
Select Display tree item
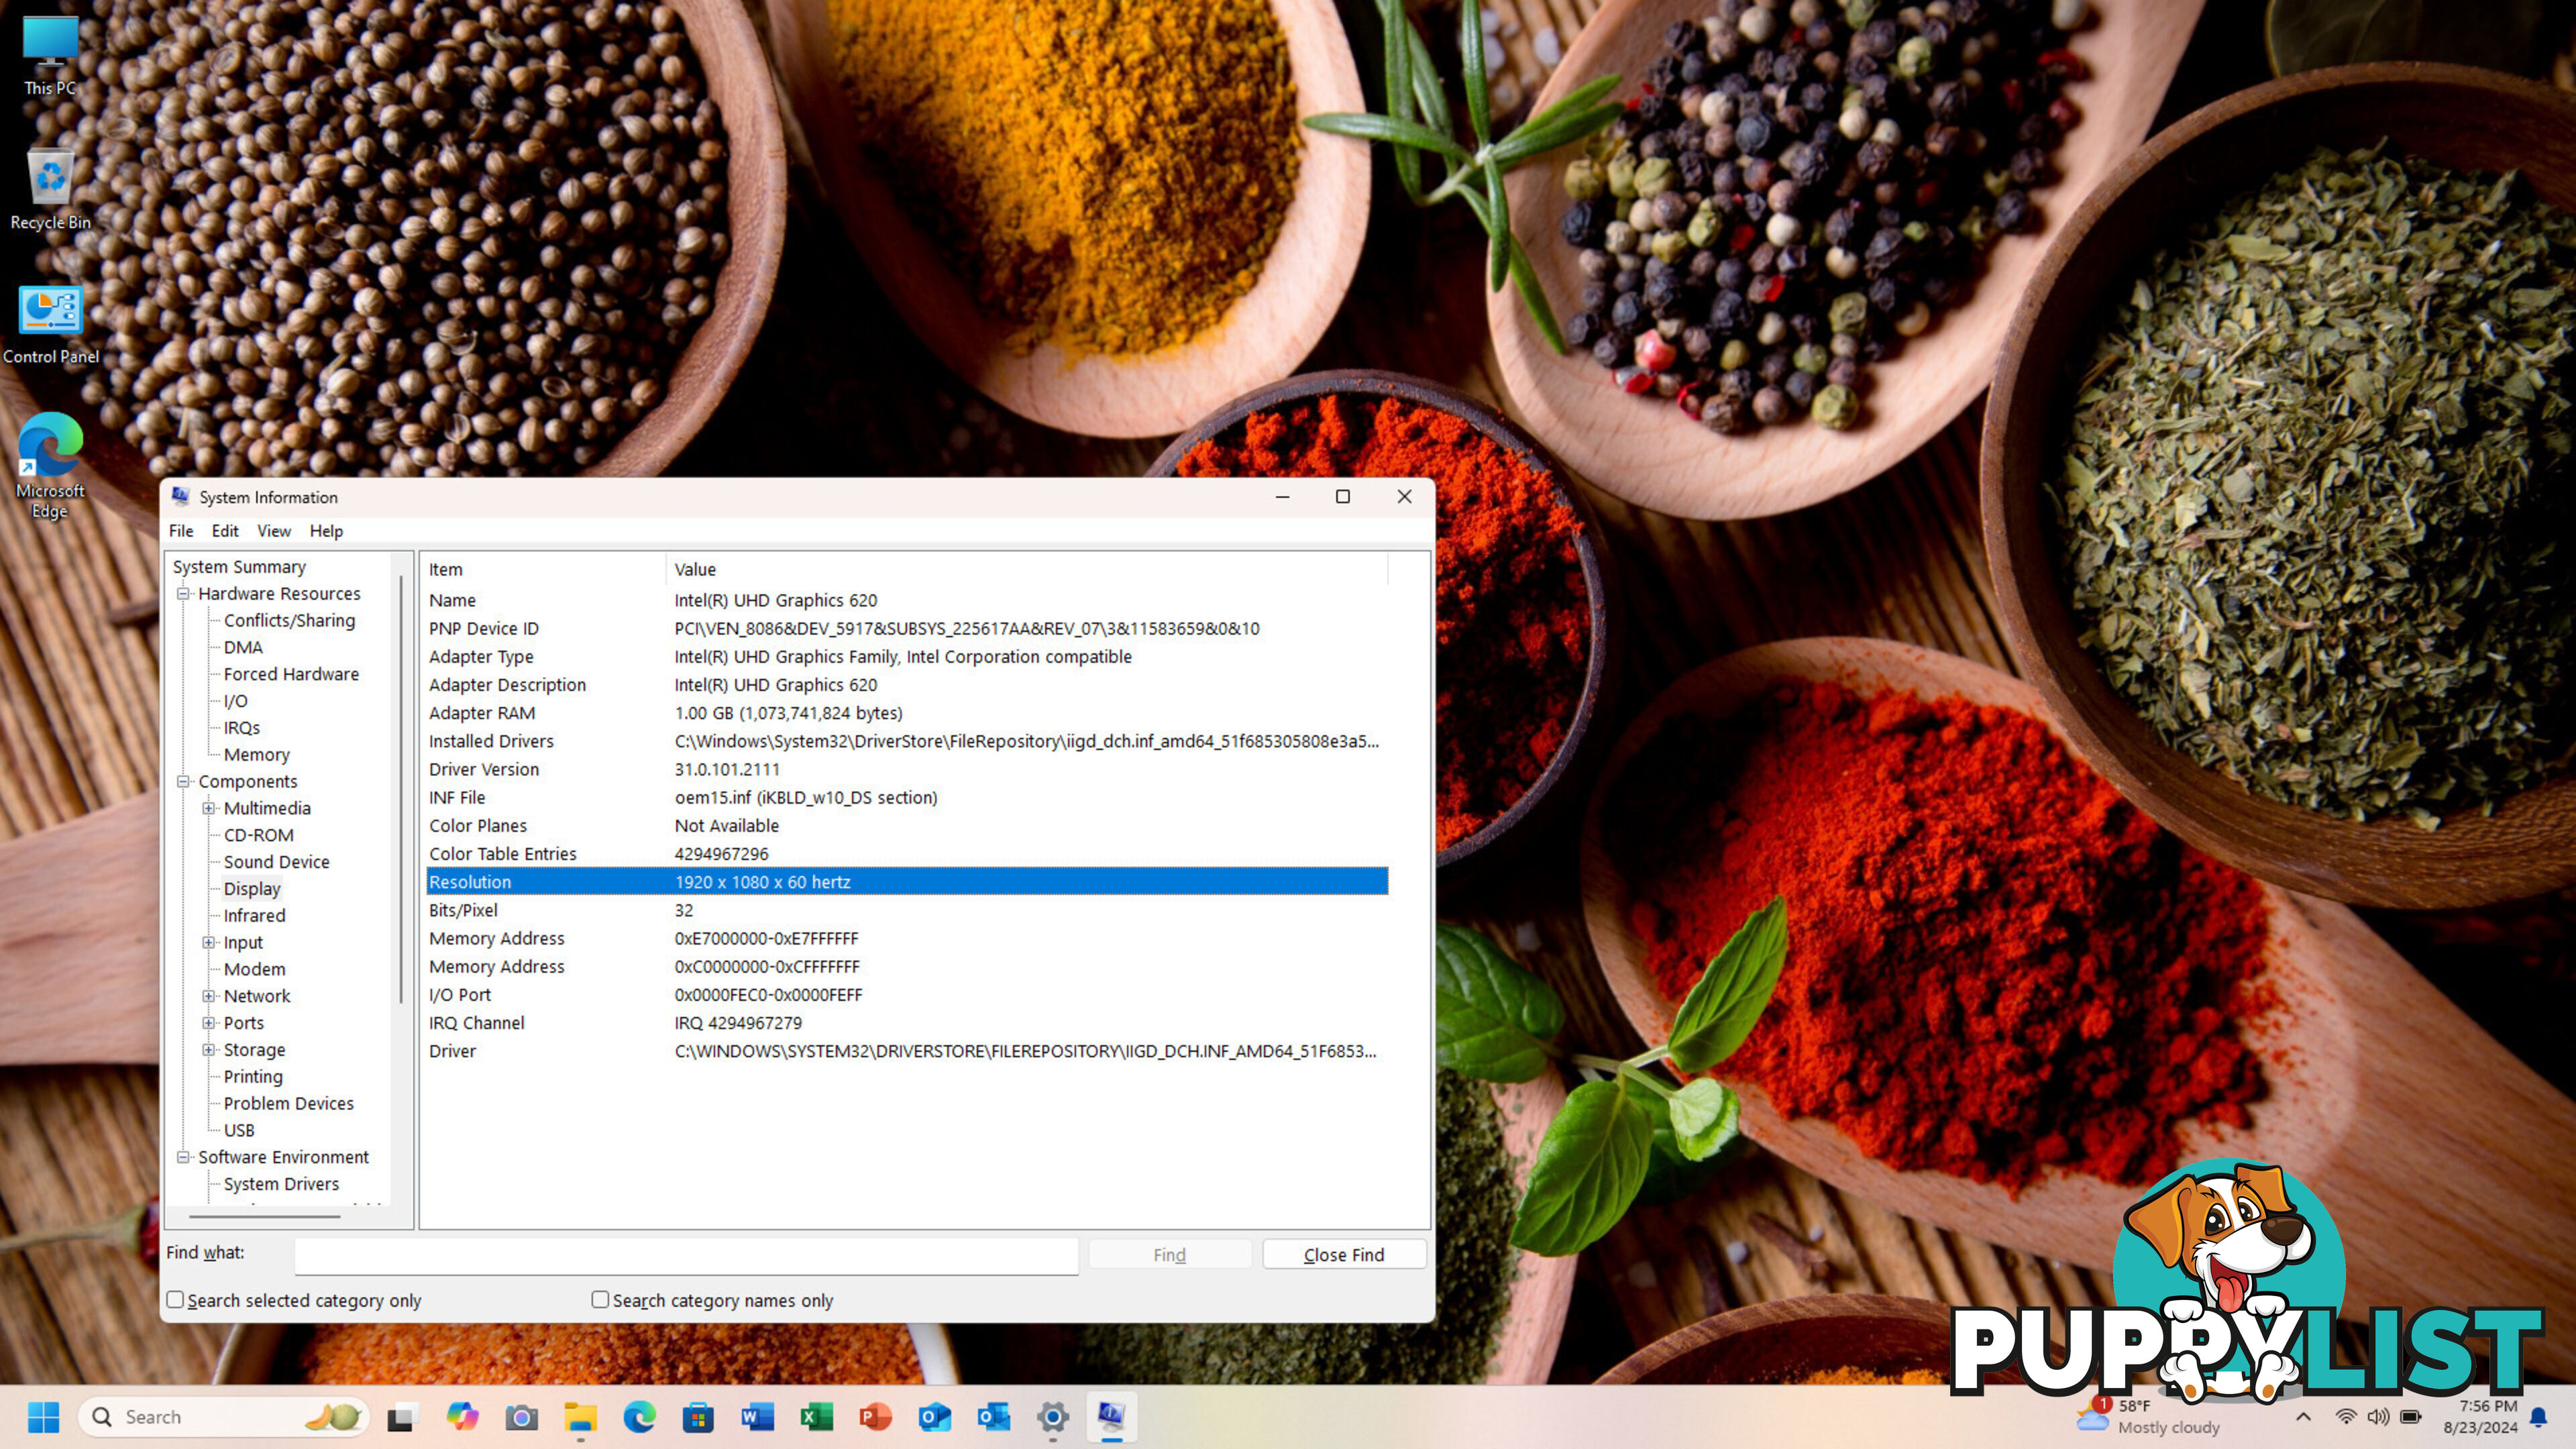[x=252, y=888]
